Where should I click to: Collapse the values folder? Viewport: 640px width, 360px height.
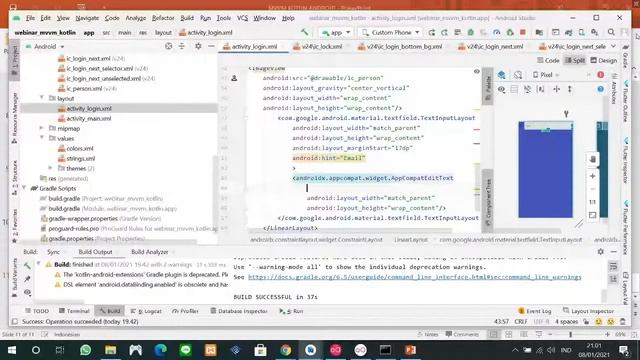[x=42, y=138]
